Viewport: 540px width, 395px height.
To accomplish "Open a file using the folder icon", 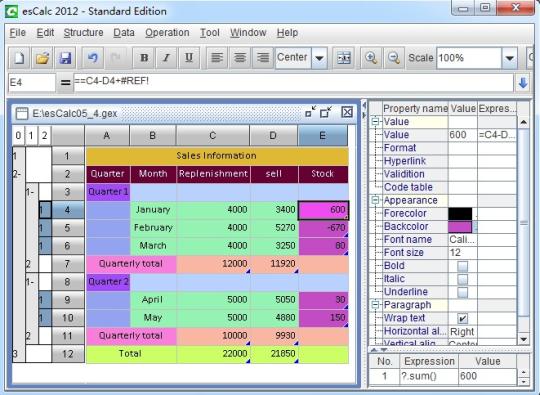I will pos(42,58).
